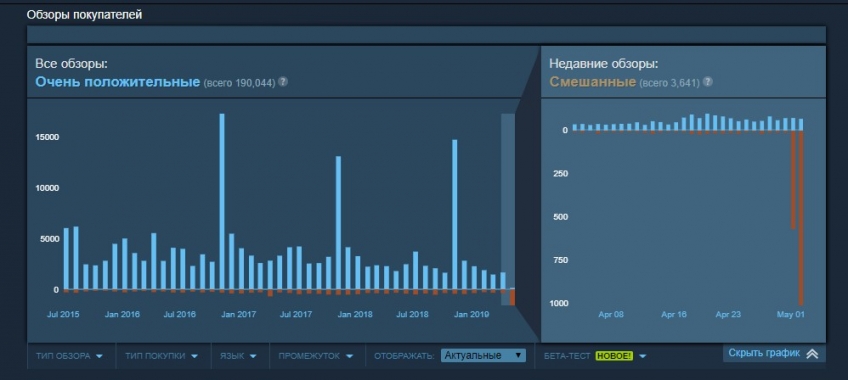Expand the ТИП ПОКУПКИ filter dropdown

pyautogui.click(x=161, y=356)
